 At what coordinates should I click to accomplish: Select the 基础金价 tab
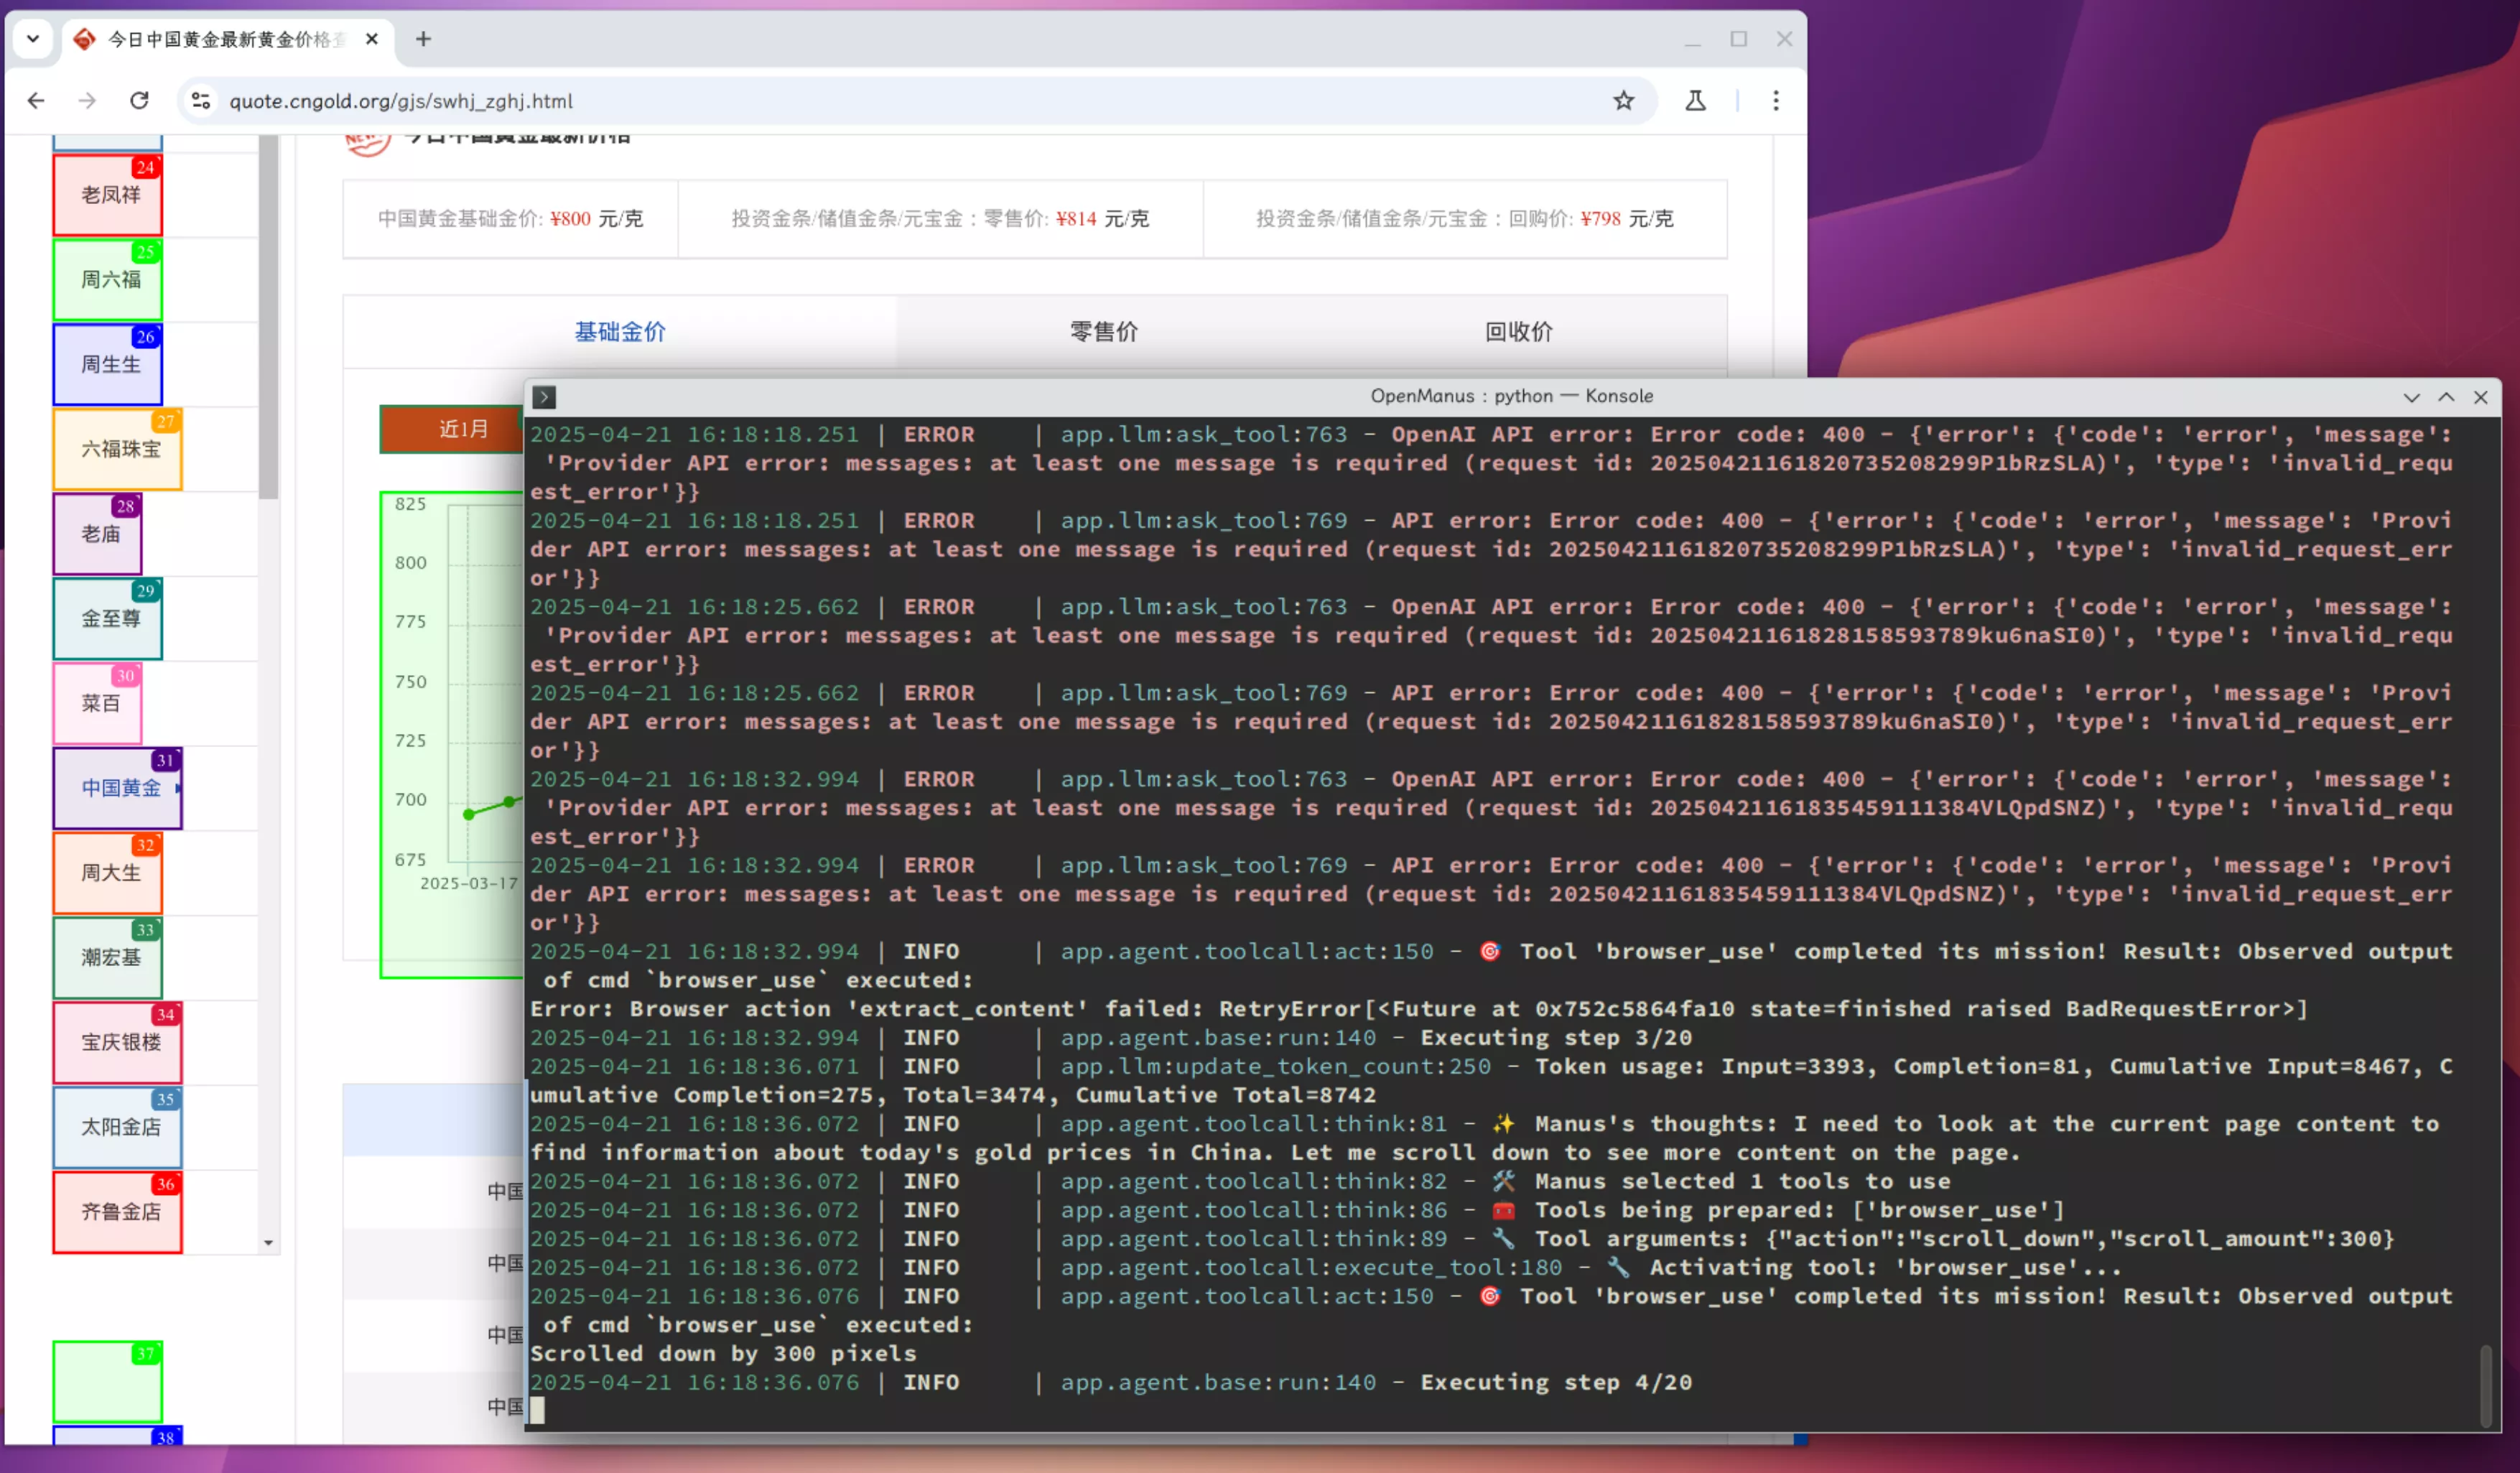[x=620, y=332]
